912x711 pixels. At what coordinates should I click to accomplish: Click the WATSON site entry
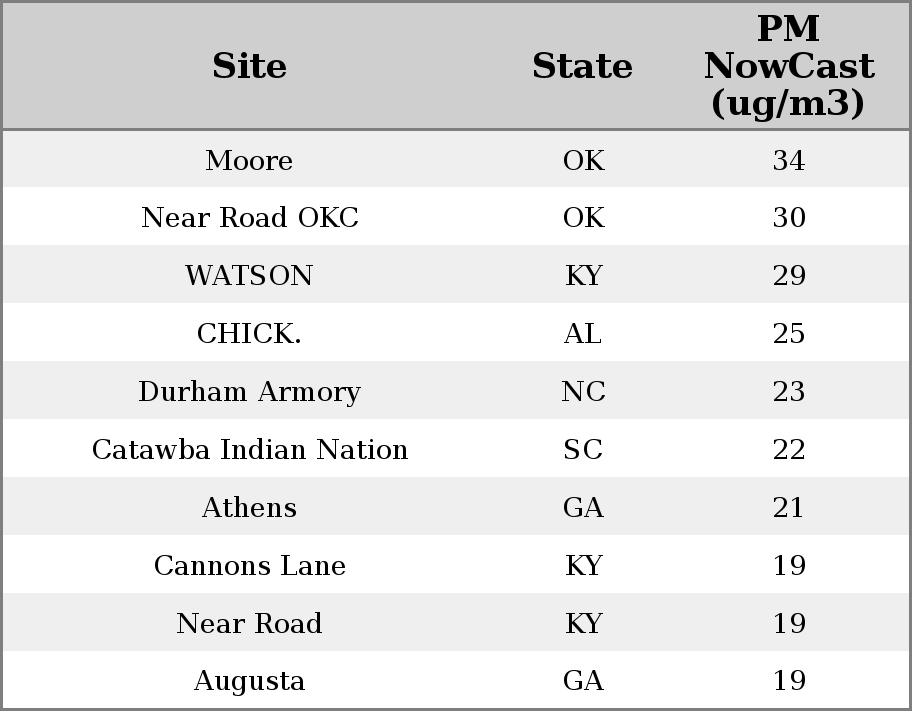pyautogui.click(x=249, y=276)
